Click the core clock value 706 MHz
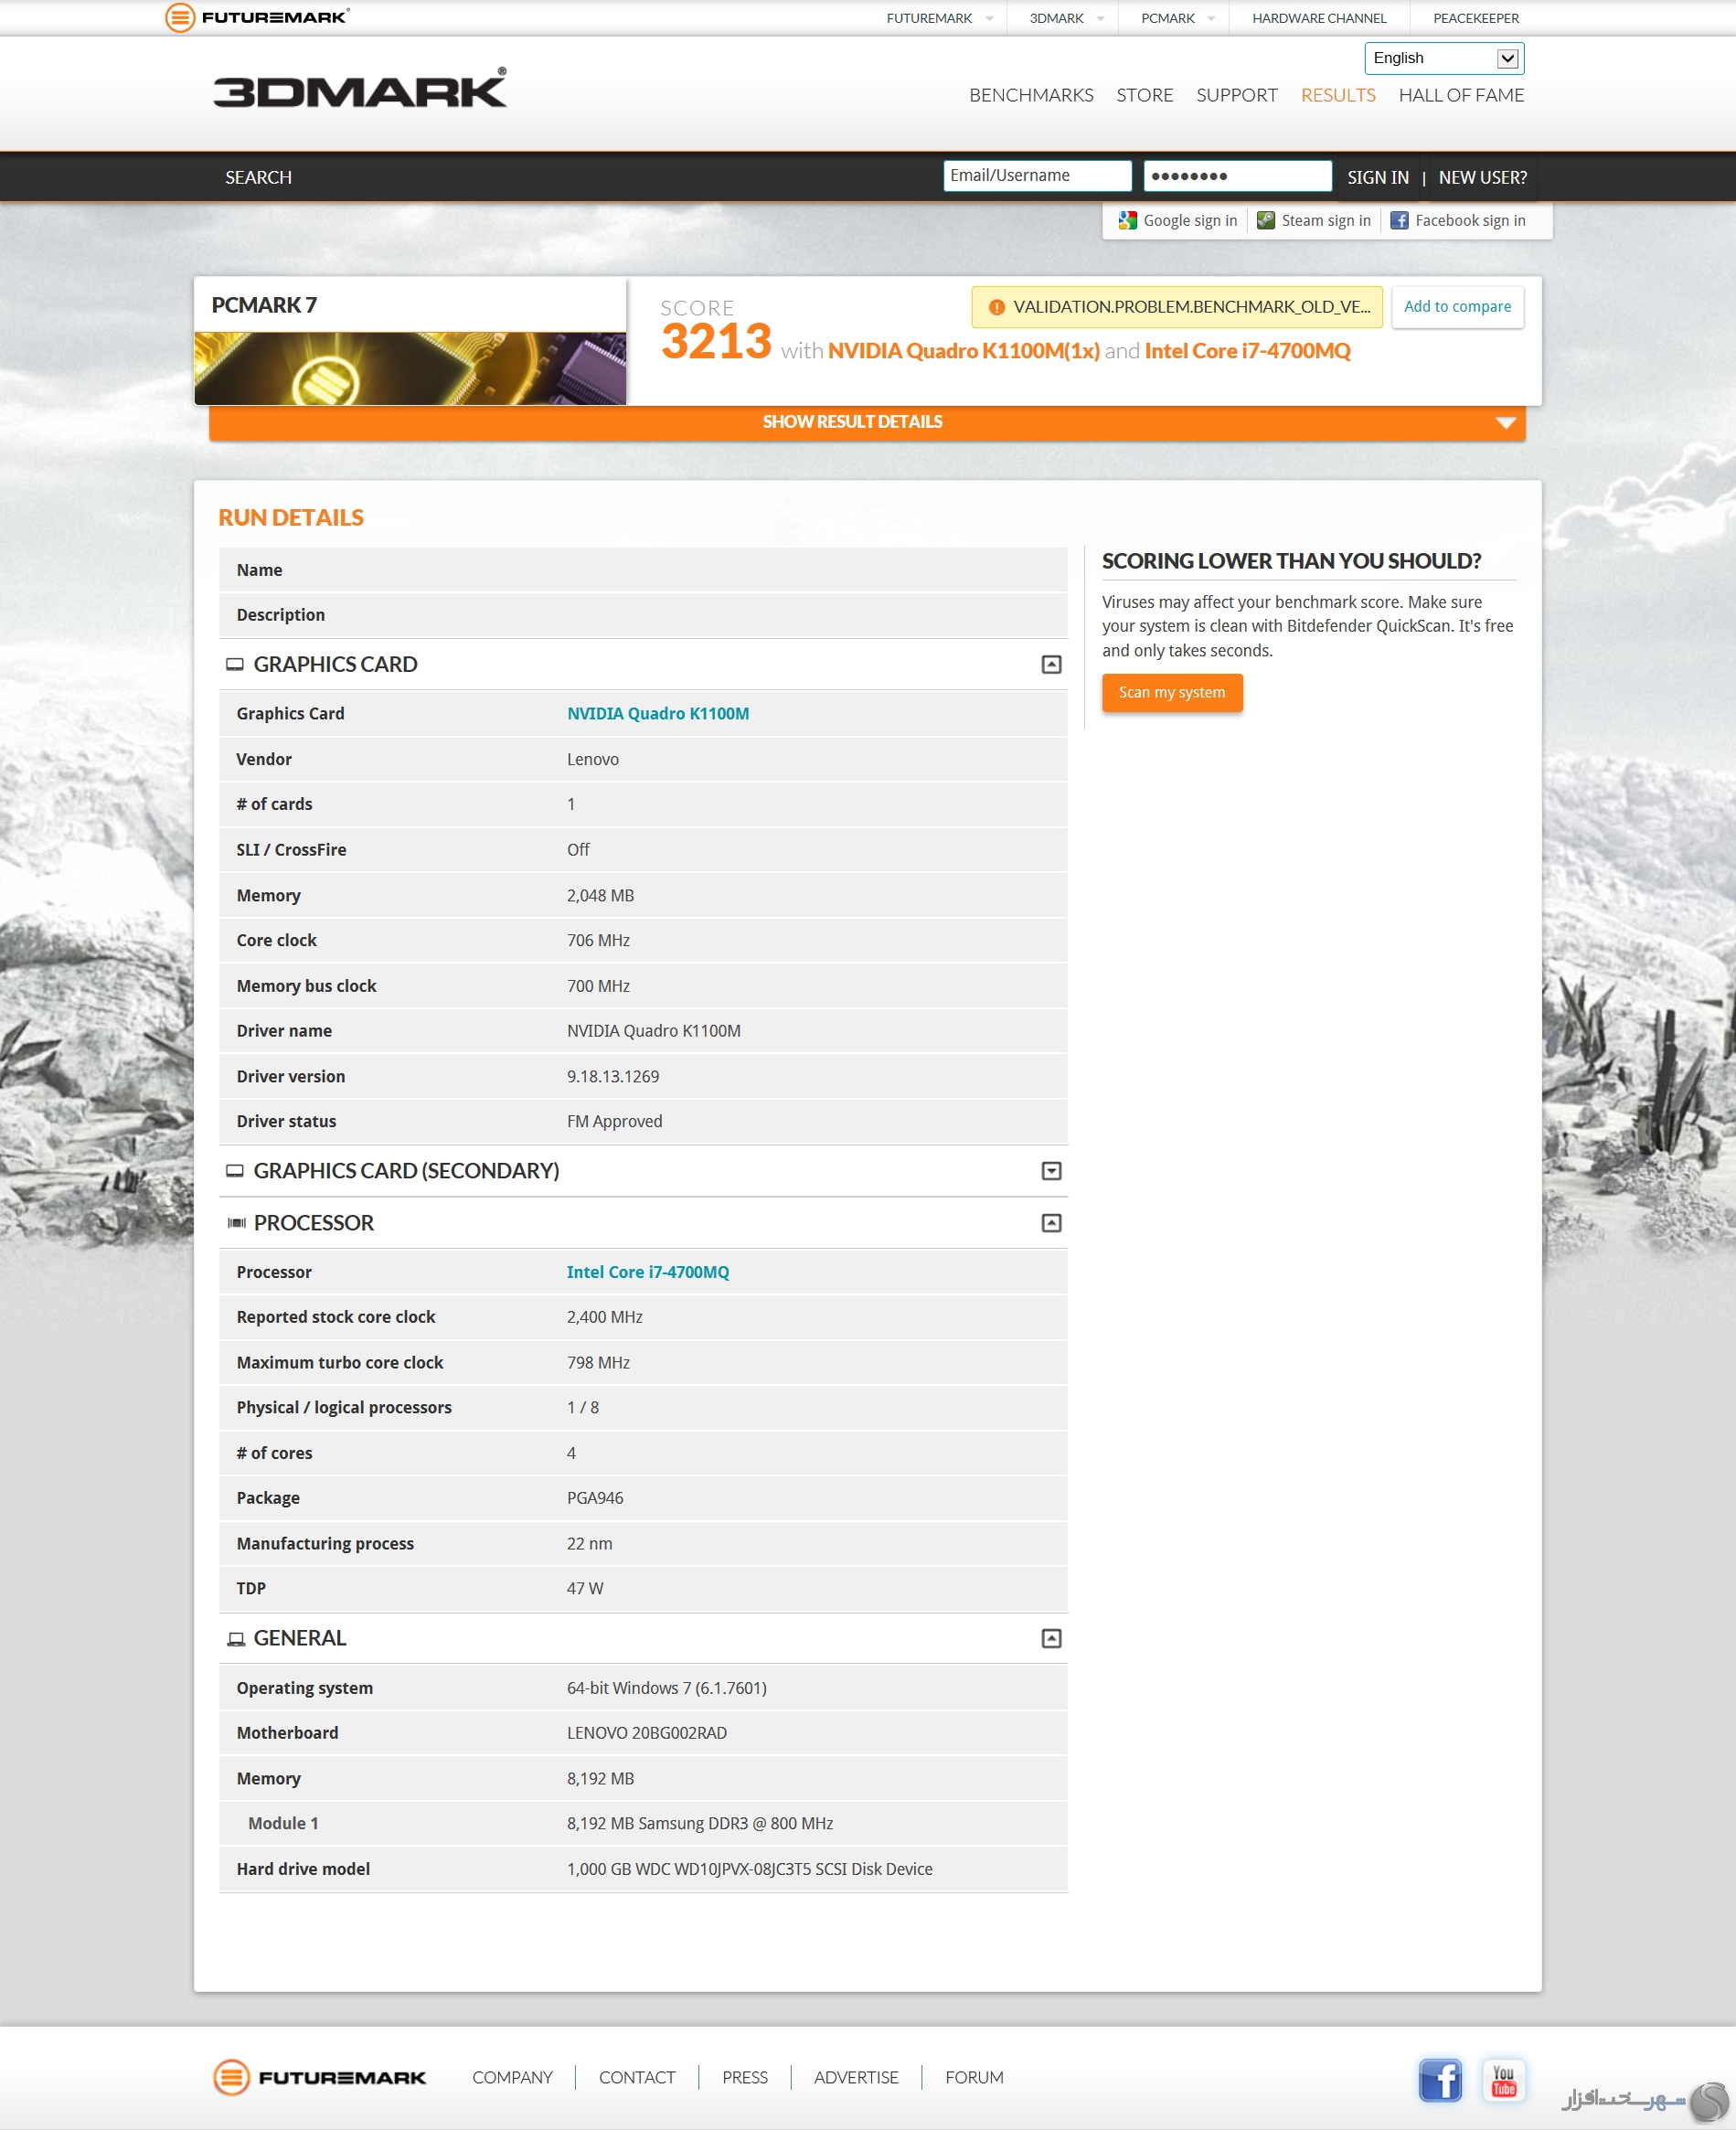 pos(598,940)
